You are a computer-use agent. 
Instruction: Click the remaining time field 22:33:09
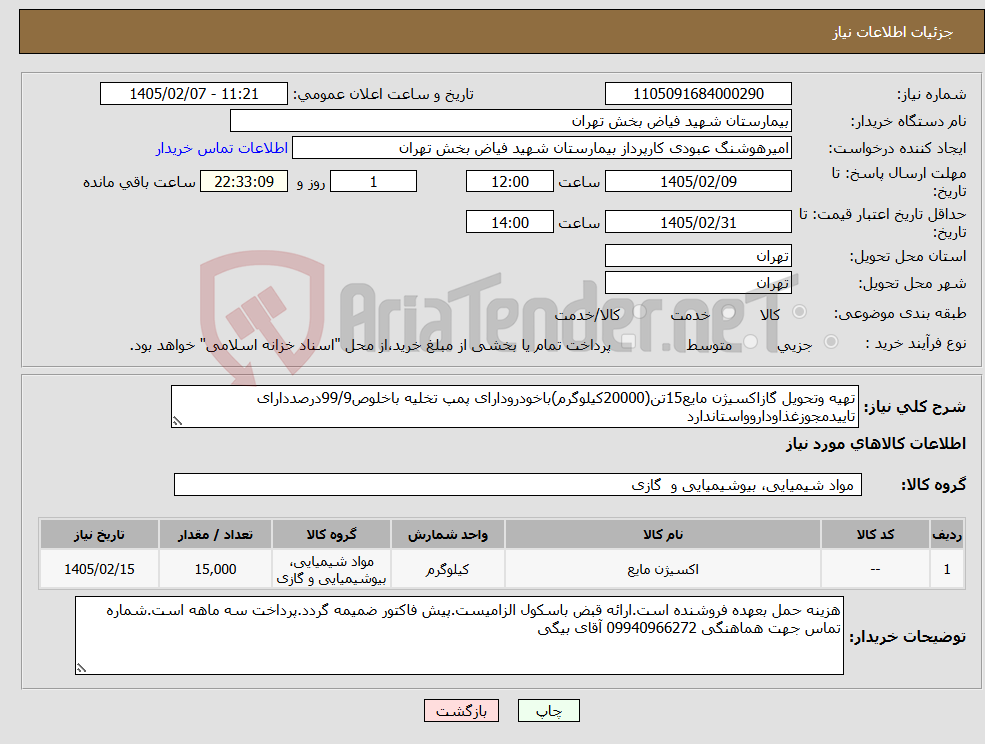coord(244,182)
